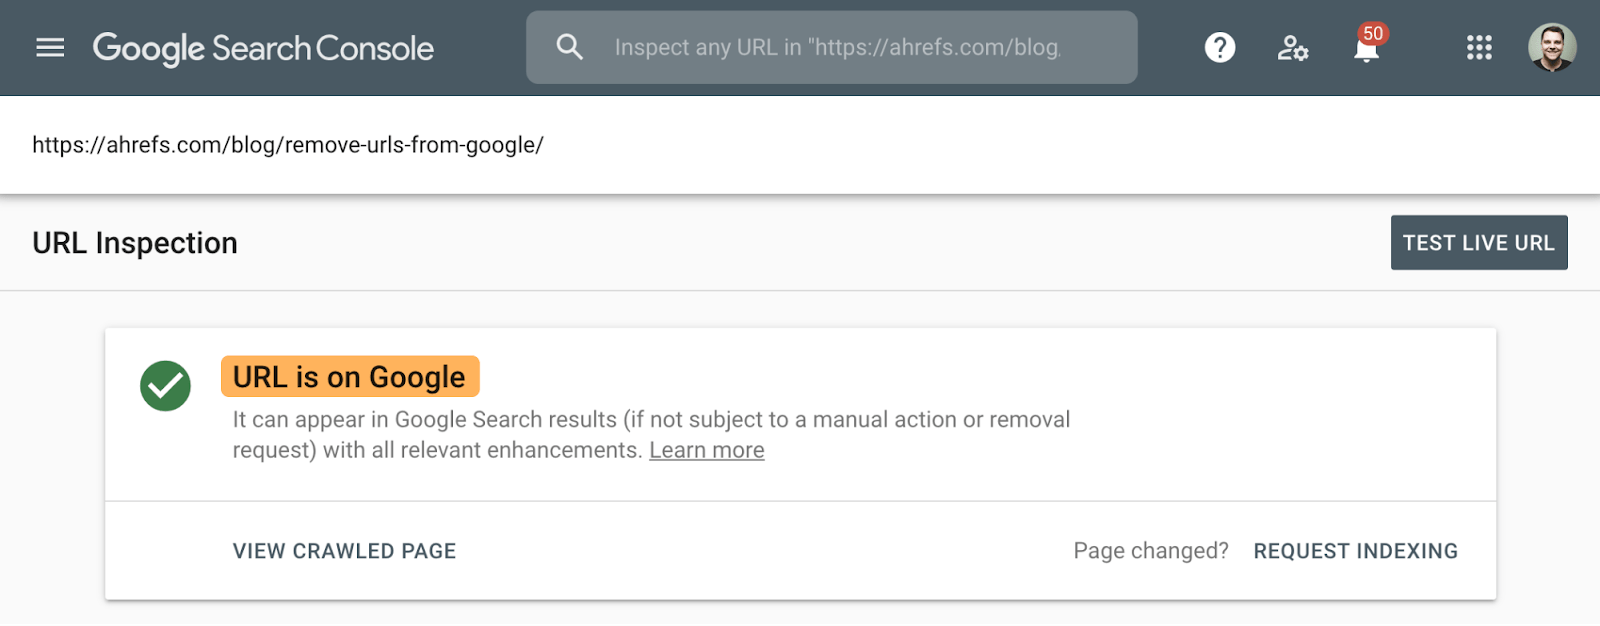This screenshot has width=1600, height=626.
Task: Click the highlighted URL is on Google heading
Action: 349,377
